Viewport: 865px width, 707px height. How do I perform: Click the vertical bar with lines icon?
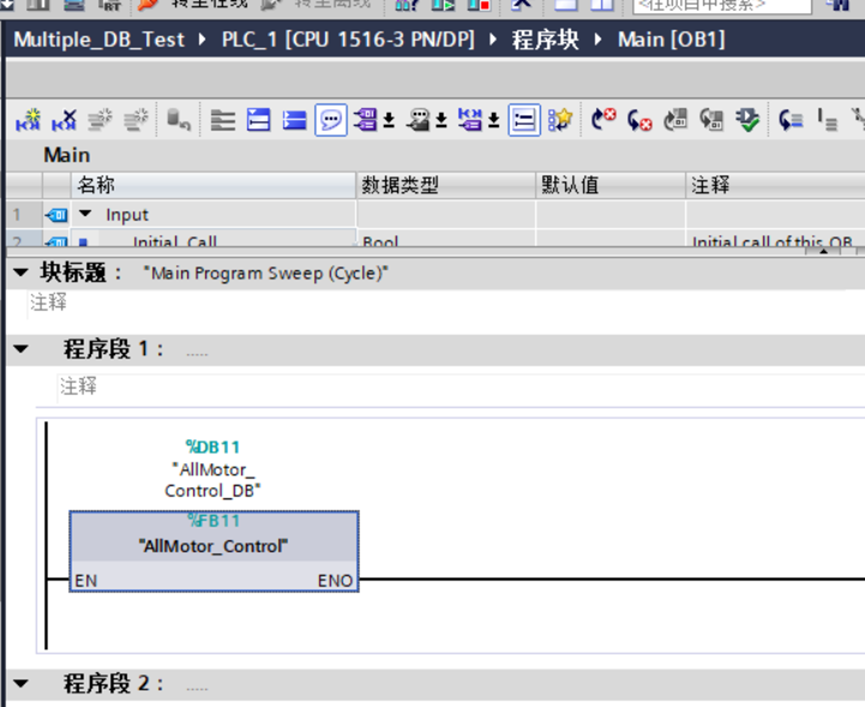[x=827, y=120]
